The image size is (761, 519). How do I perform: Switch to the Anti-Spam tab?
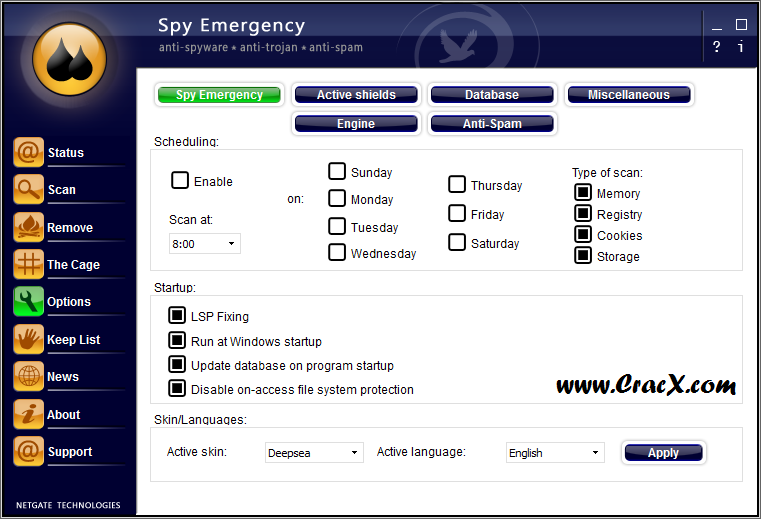(x=492, y=124)
